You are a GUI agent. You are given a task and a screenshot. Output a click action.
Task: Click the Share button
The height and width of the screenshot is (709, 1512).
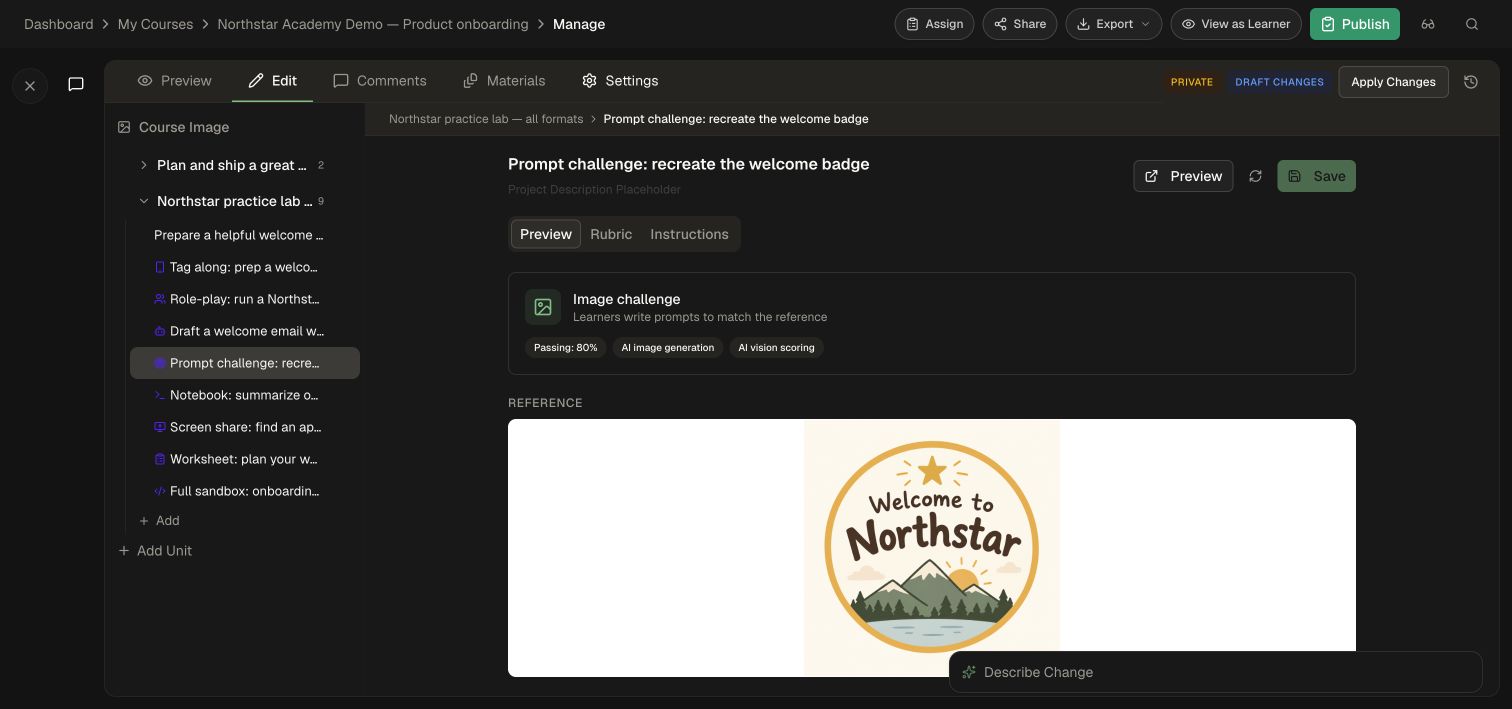[x=1019, y=24]
